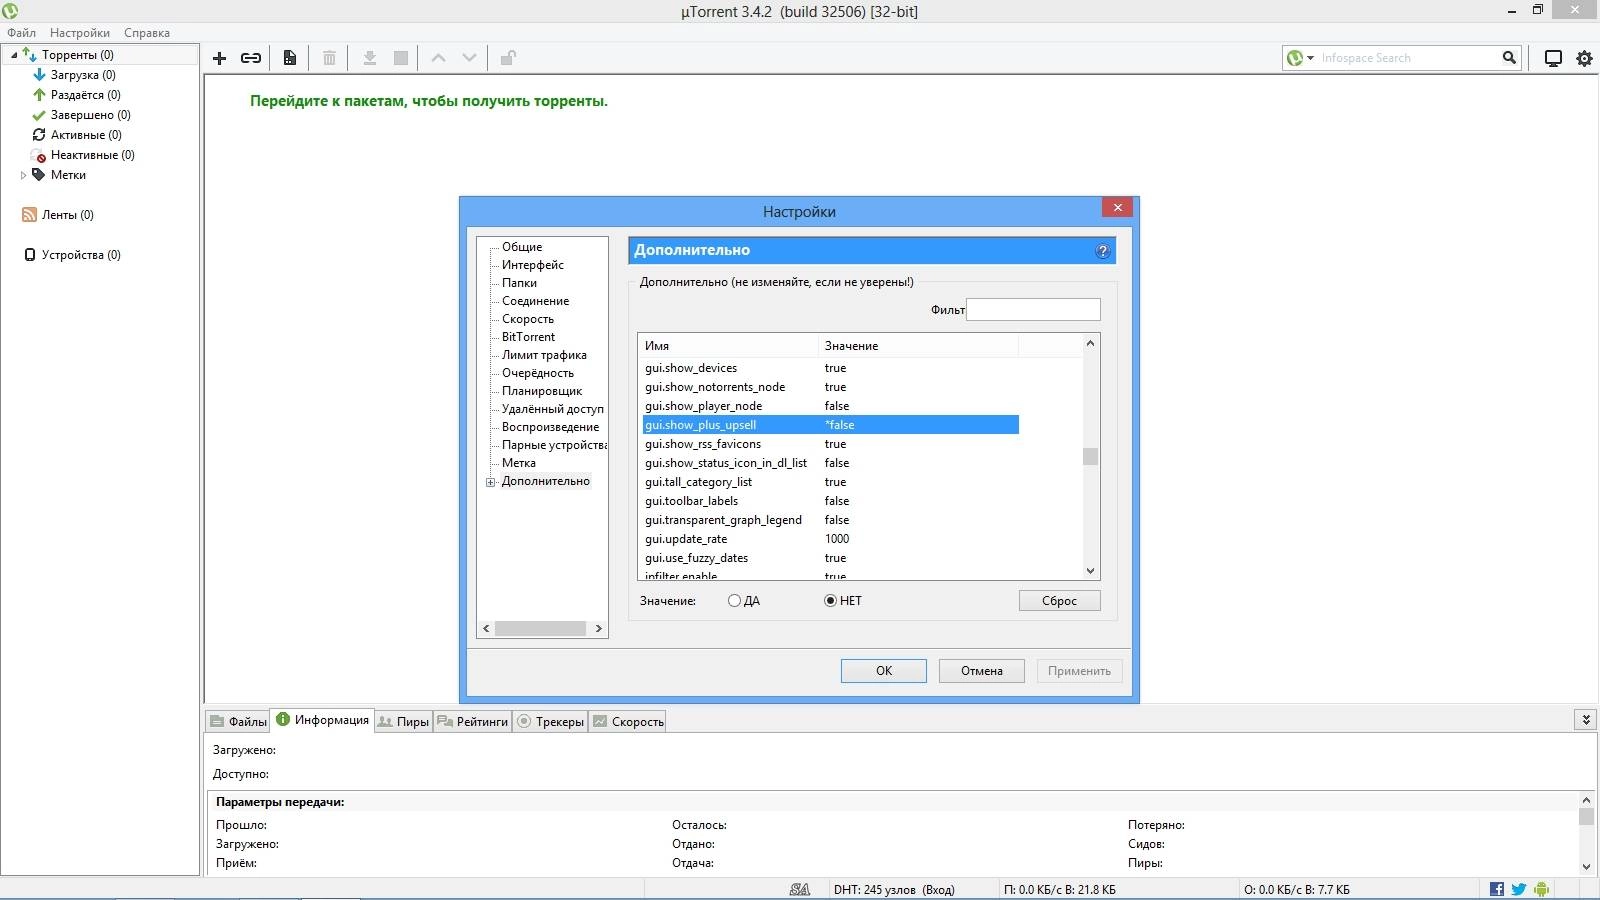Select Раздаётся (0) in sidebar

click(85, 95)
